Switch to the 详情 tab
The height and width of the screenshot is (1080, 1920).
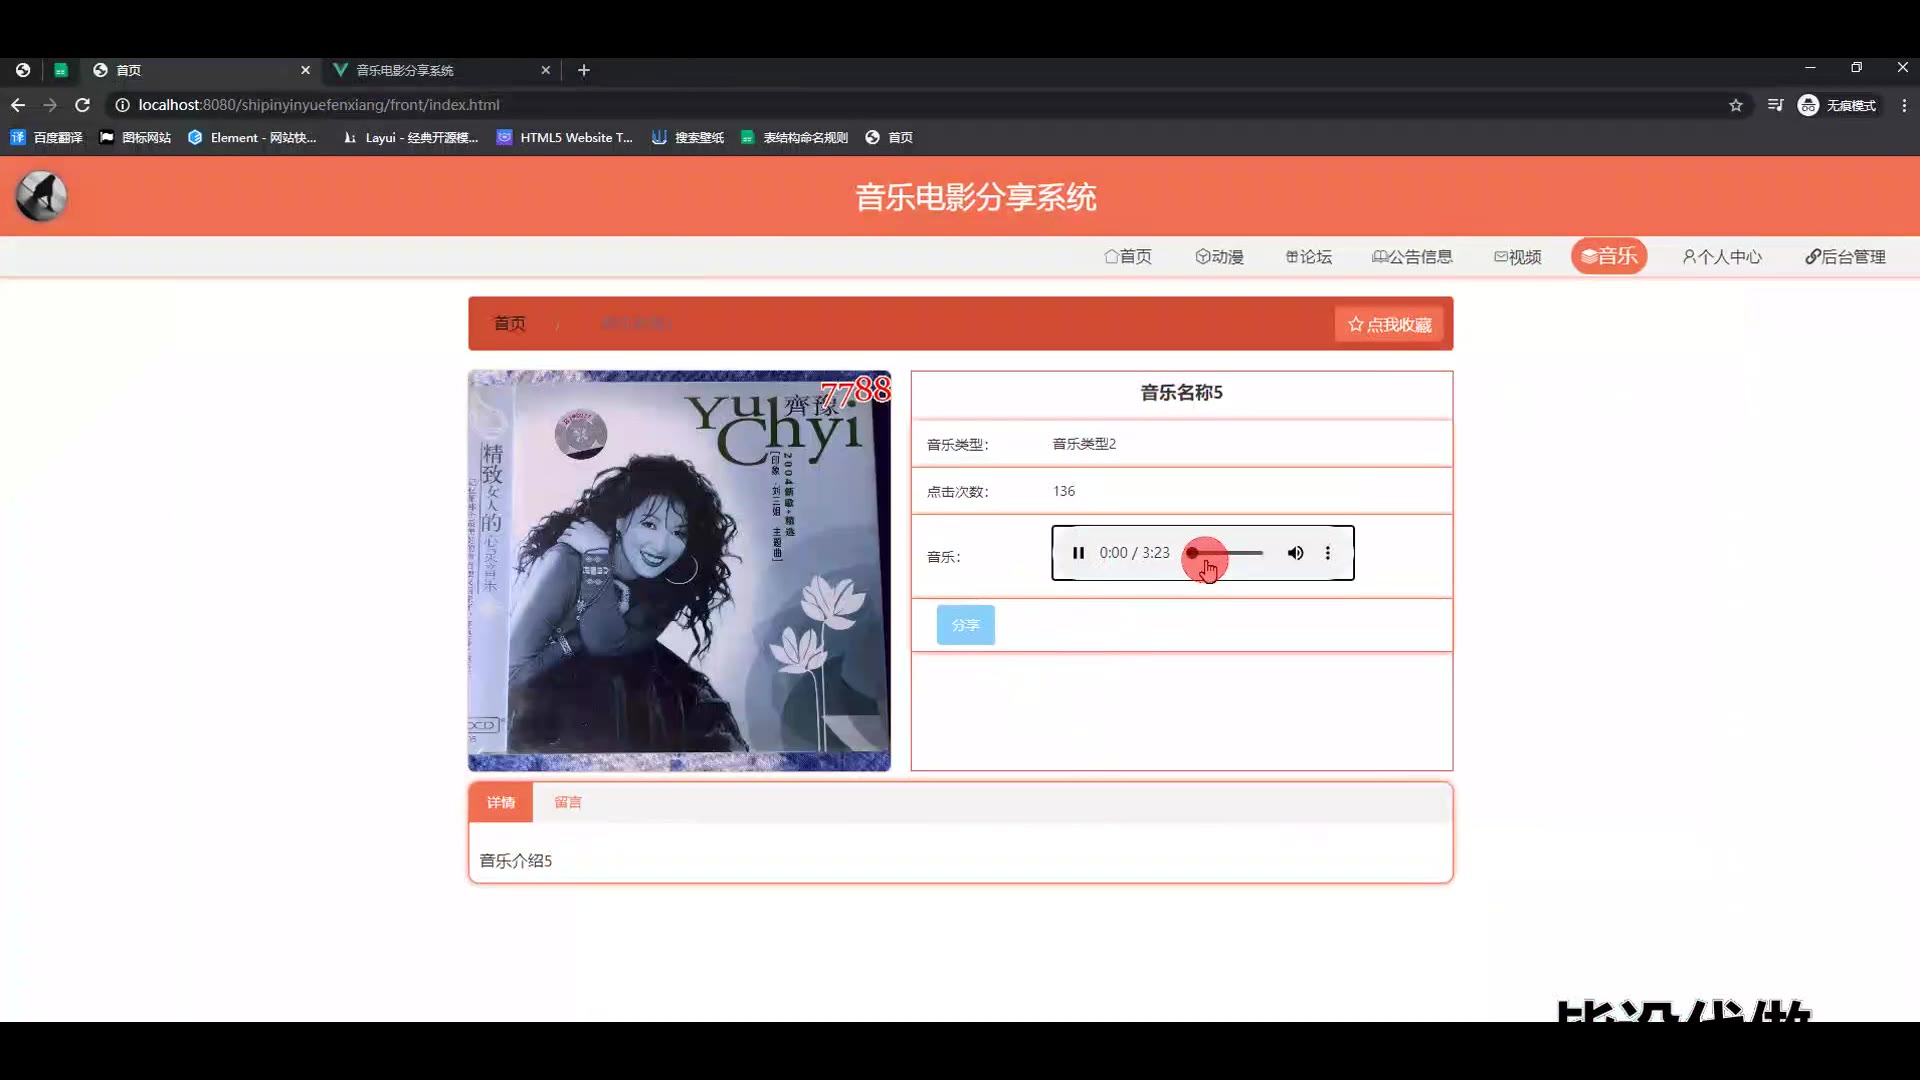(501, 802)
